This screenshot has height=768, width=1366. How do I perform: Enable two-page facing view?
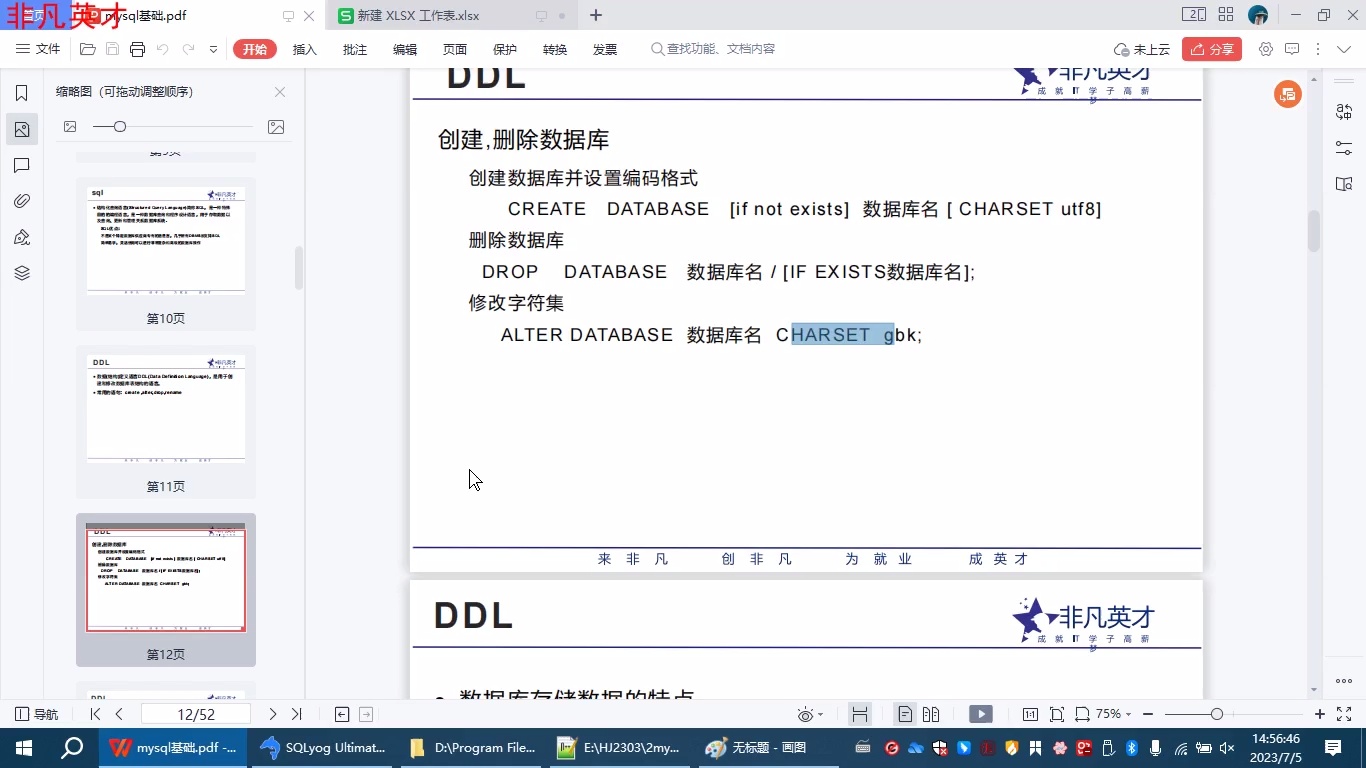click(930, 714)
